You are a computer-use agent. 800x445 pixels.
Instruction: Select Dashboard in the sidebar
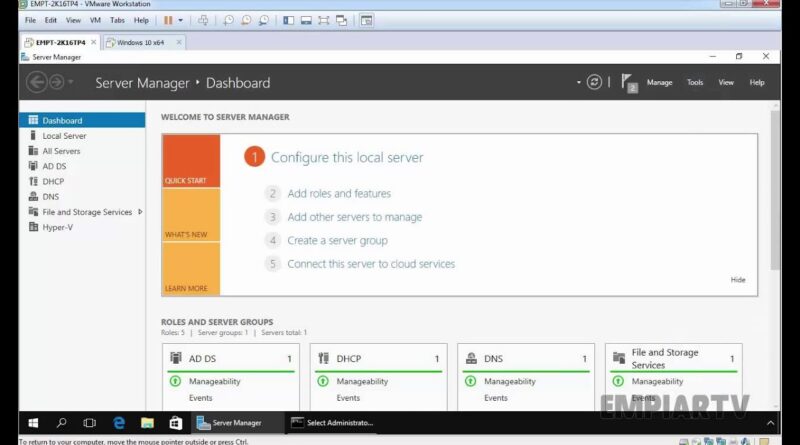[x=82, y=120]
